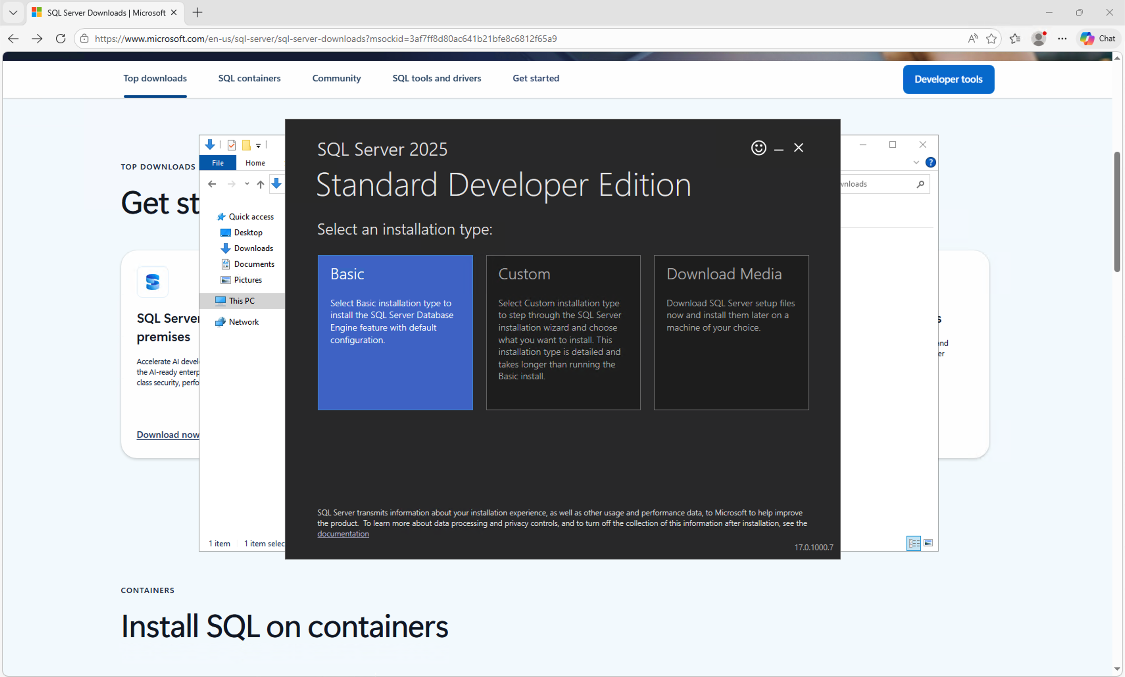Click Back arrow in File Explorer

[x=212, y=184]
